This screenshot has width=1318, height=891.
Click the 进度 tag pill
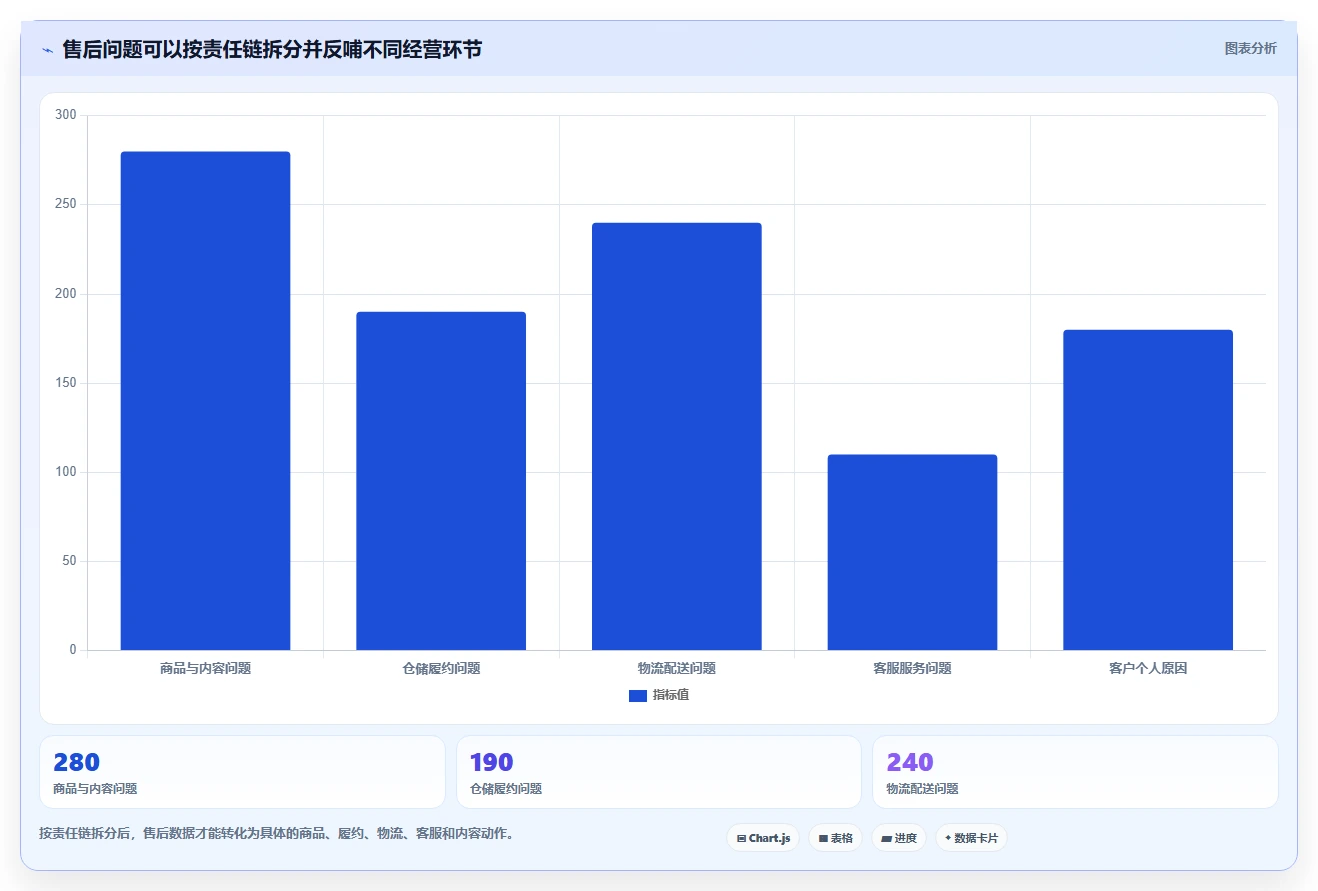(x=899, y=838)
